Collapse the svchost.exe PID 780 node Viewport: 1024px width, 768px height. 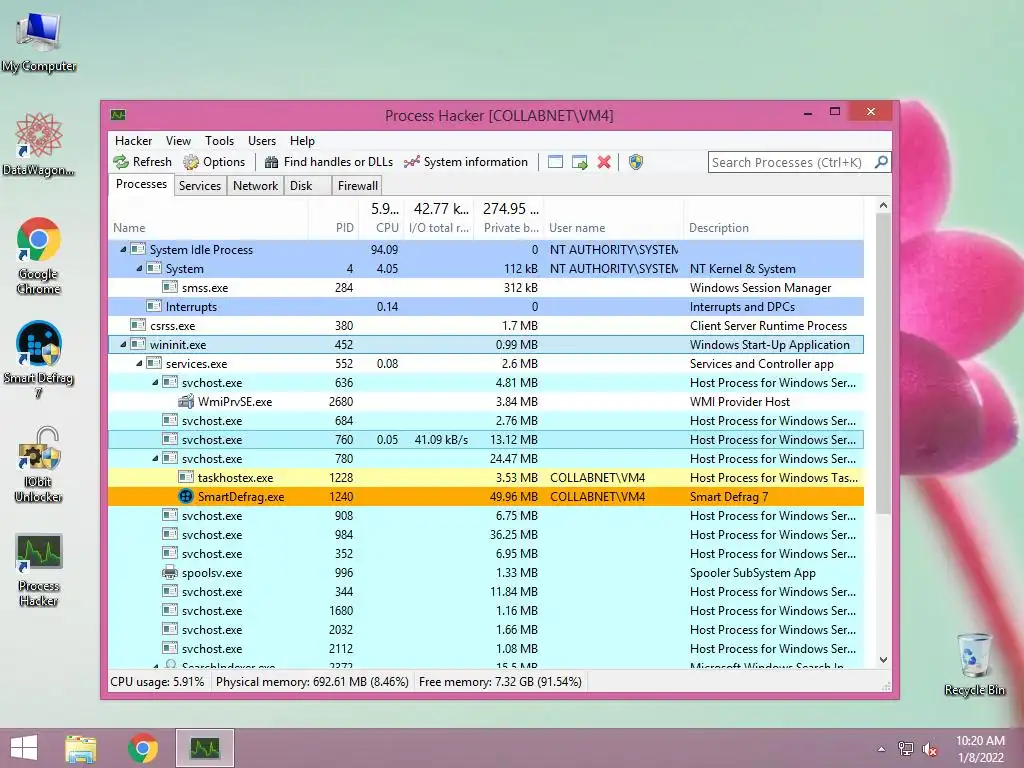[x=155, y=458]
